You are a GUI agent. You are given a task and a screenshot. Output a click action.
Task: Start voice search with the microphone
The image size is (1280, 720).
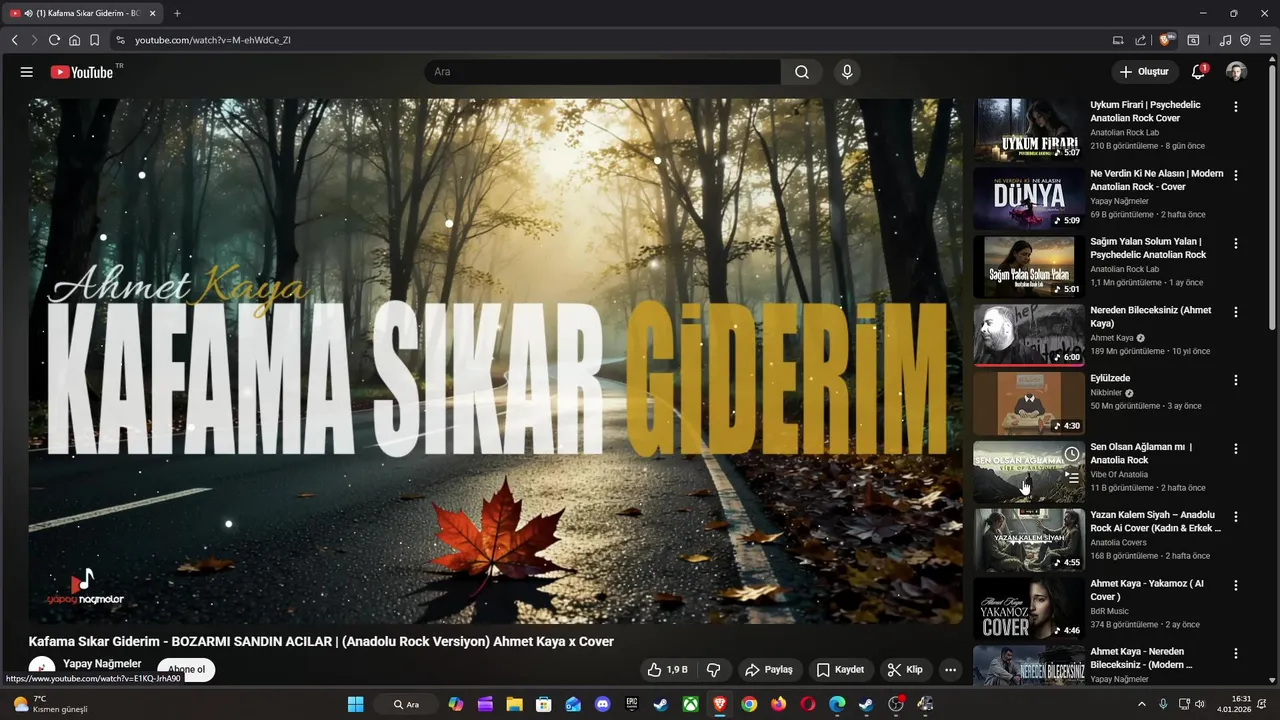pyautogui.click(x=847, y=72)
